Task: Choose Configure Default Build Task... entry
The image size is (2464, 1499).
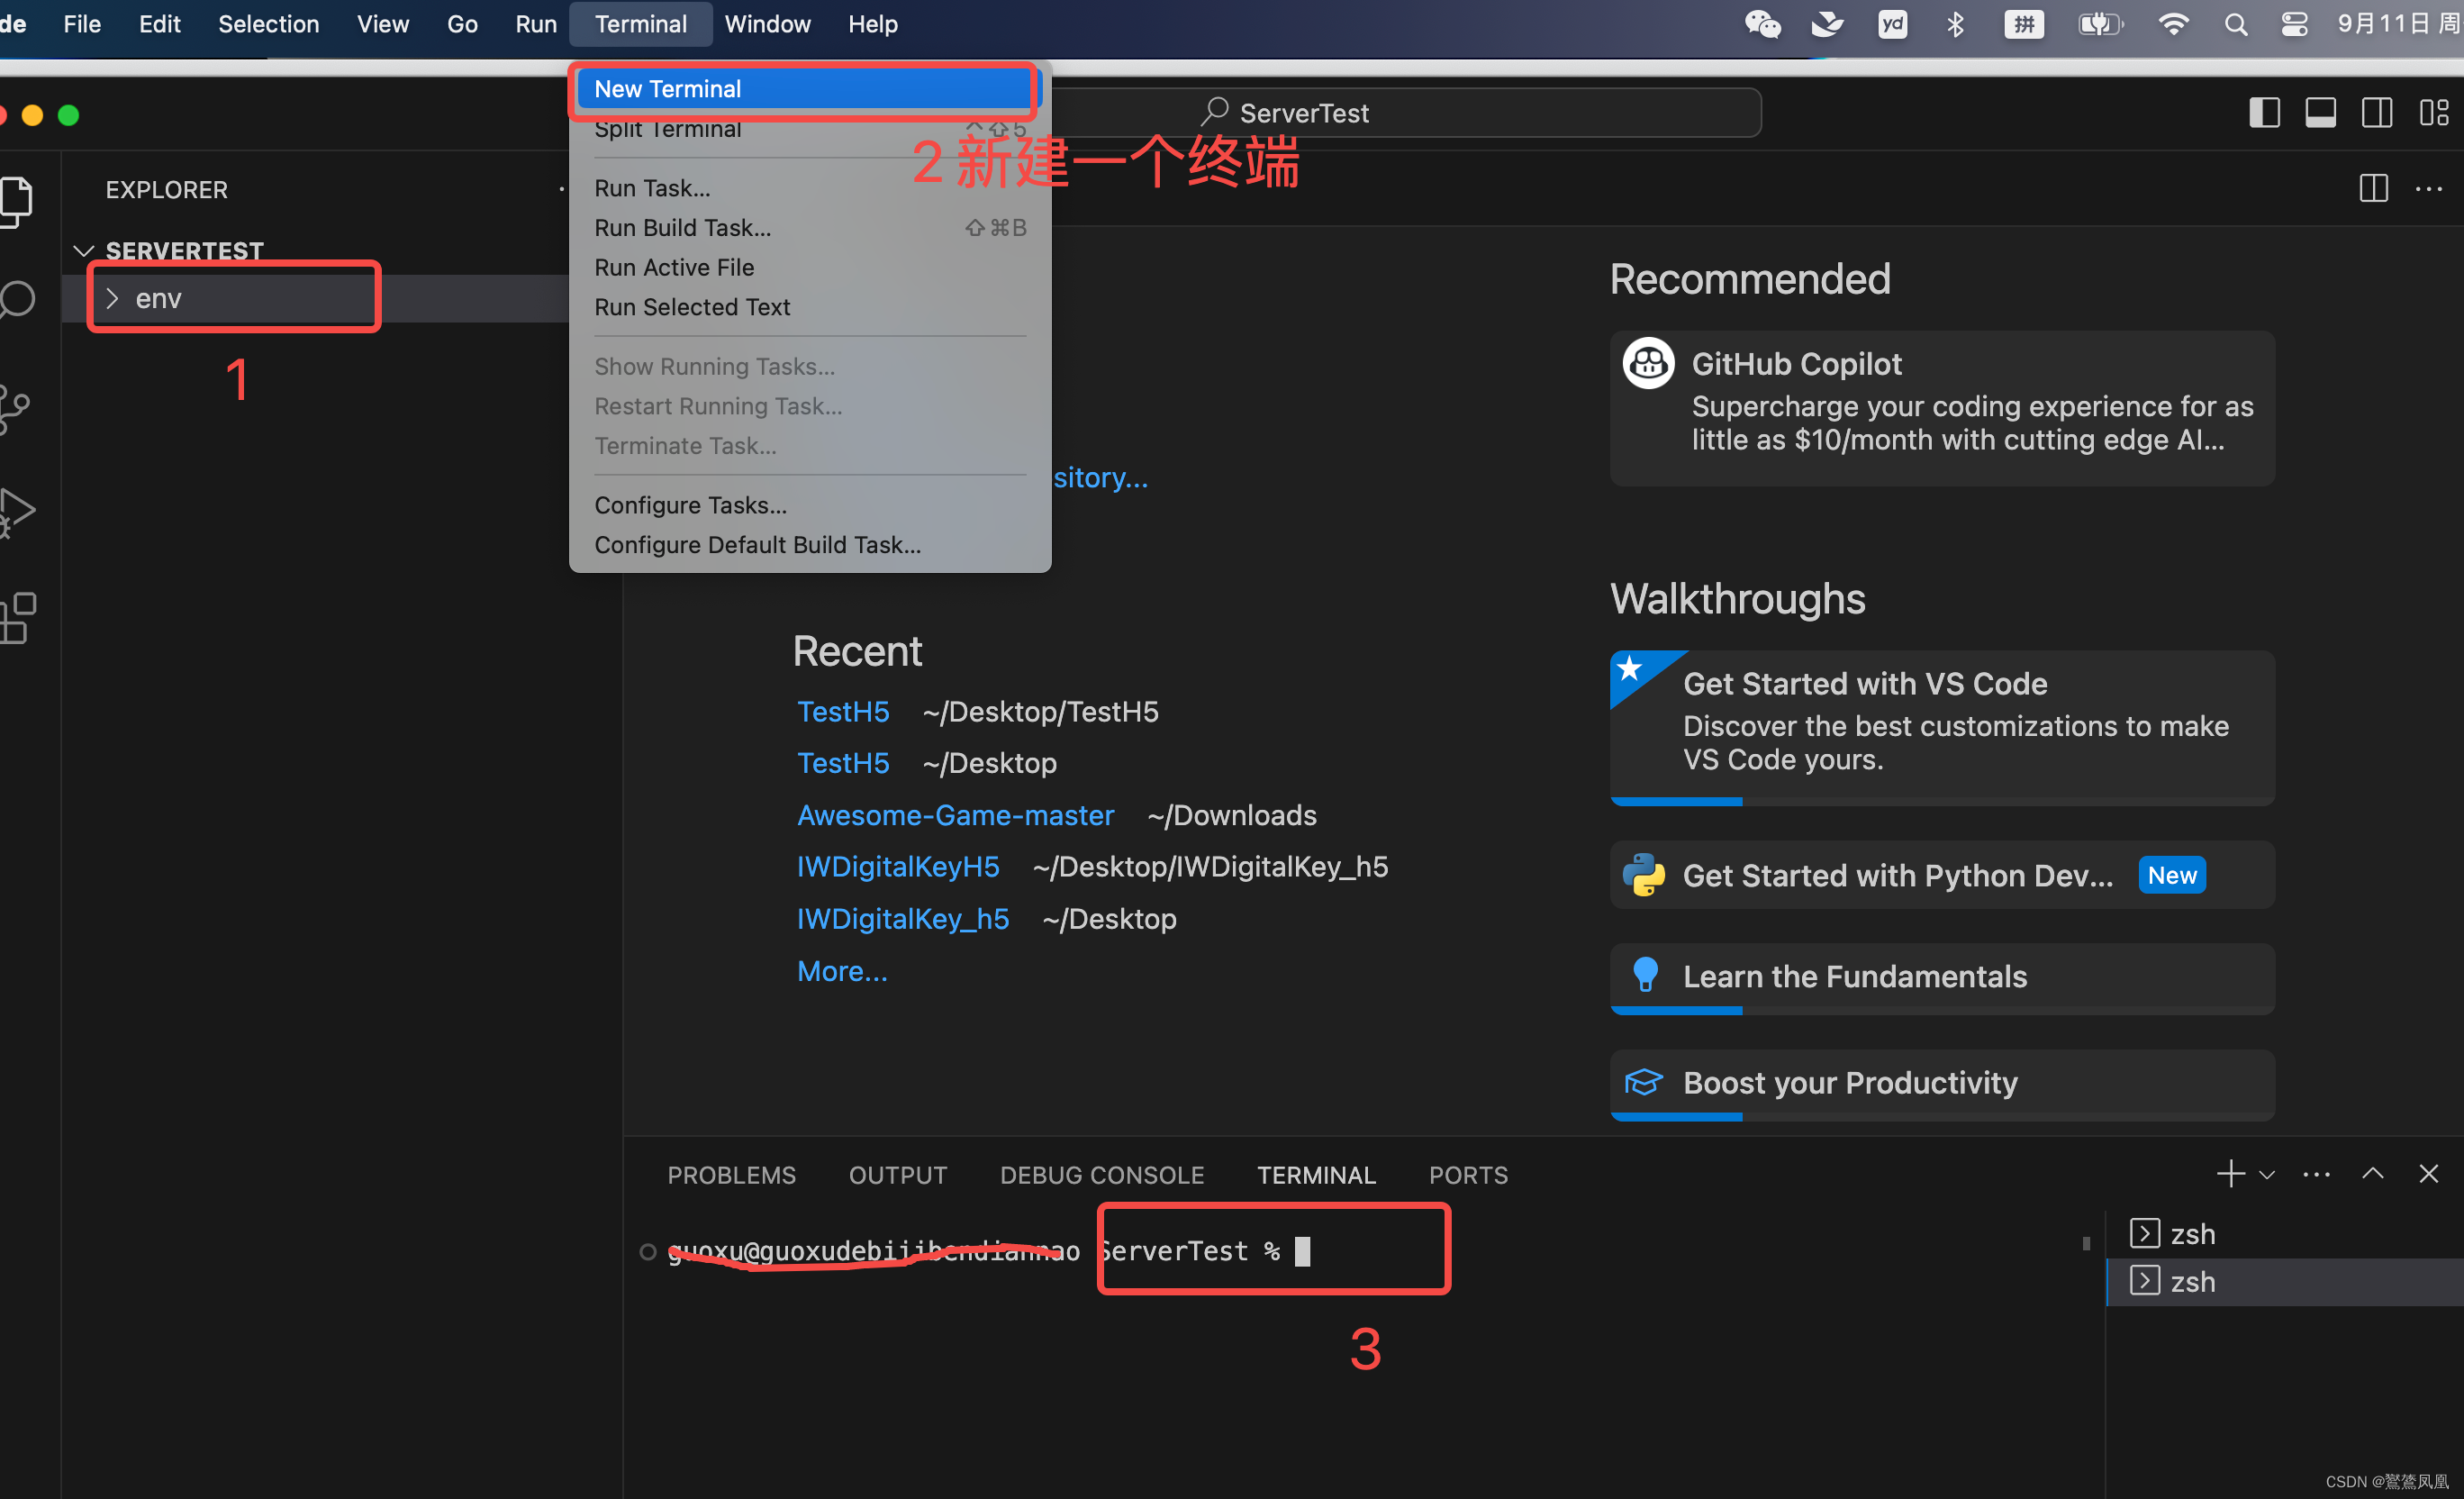Action: pos(810,545)
